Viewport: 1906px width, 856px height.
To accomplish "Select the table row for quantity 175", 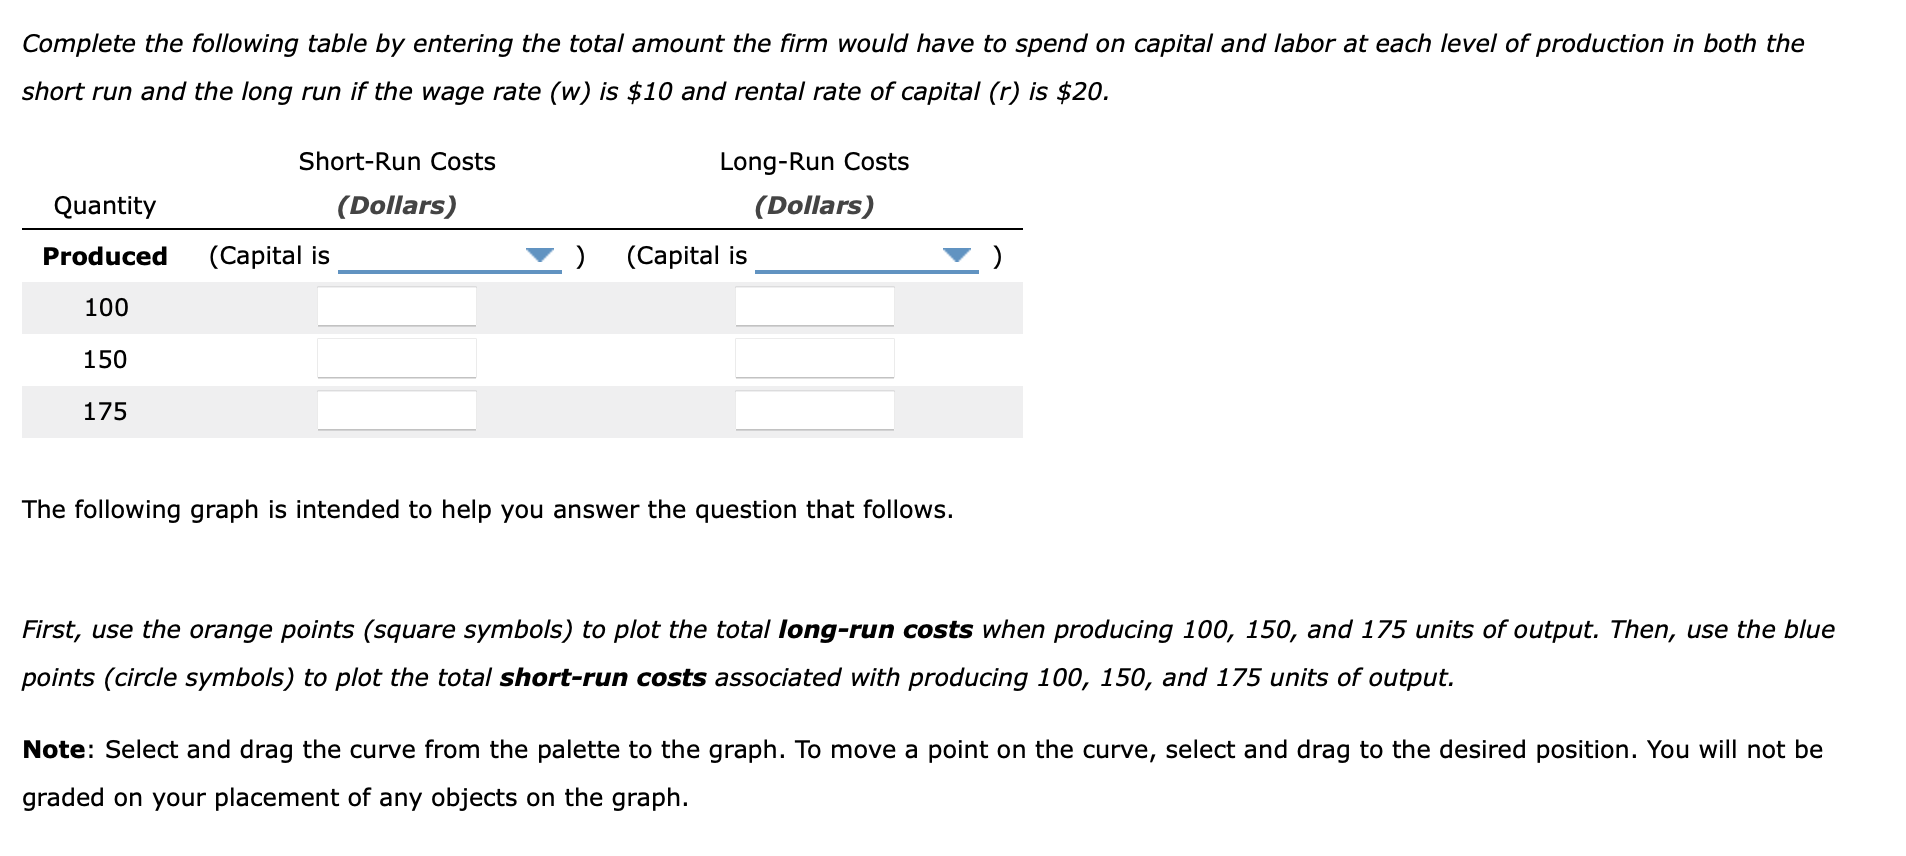I will [x=104, y=411].
